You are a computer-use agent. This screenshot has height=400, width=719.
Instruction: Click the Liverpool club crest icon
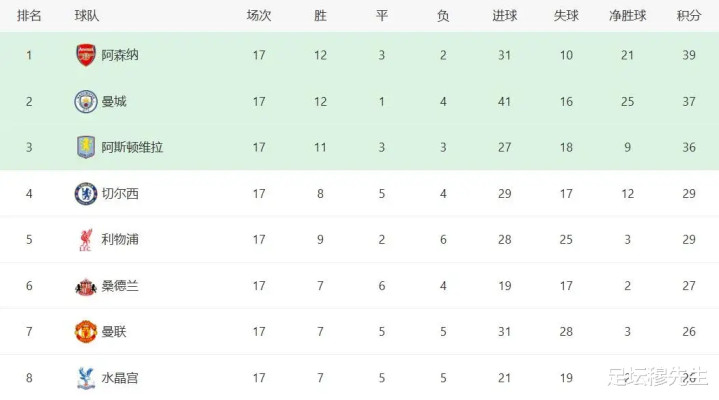coord(86,239)
